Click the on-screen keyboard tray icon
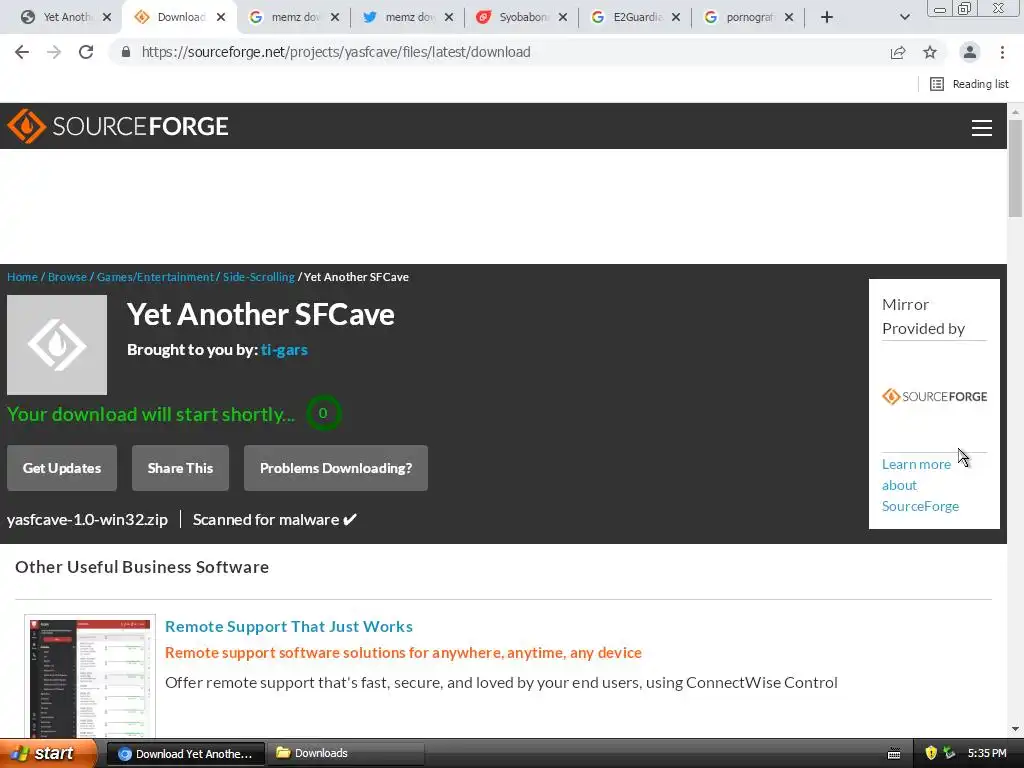Screen dimensions: 1024x768 (894, 754)
